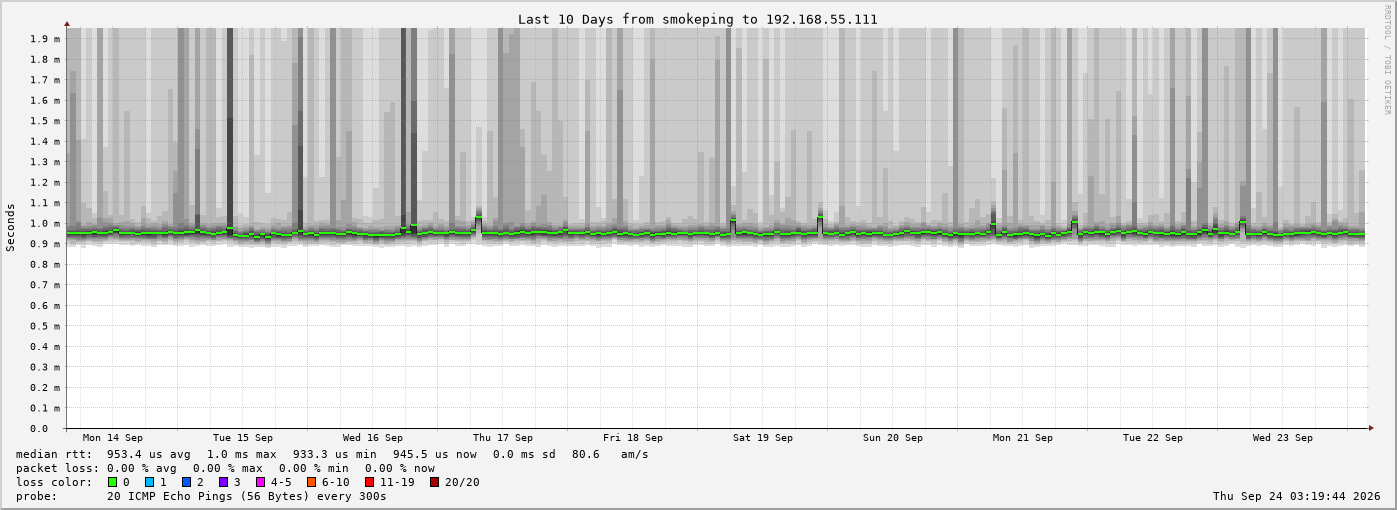Image resolution: width=1397 pixels, height=510 pixels.
Task: Click the Wed 23 Sep axis label
Action: pyautogui.click(x=1283, y=438)
